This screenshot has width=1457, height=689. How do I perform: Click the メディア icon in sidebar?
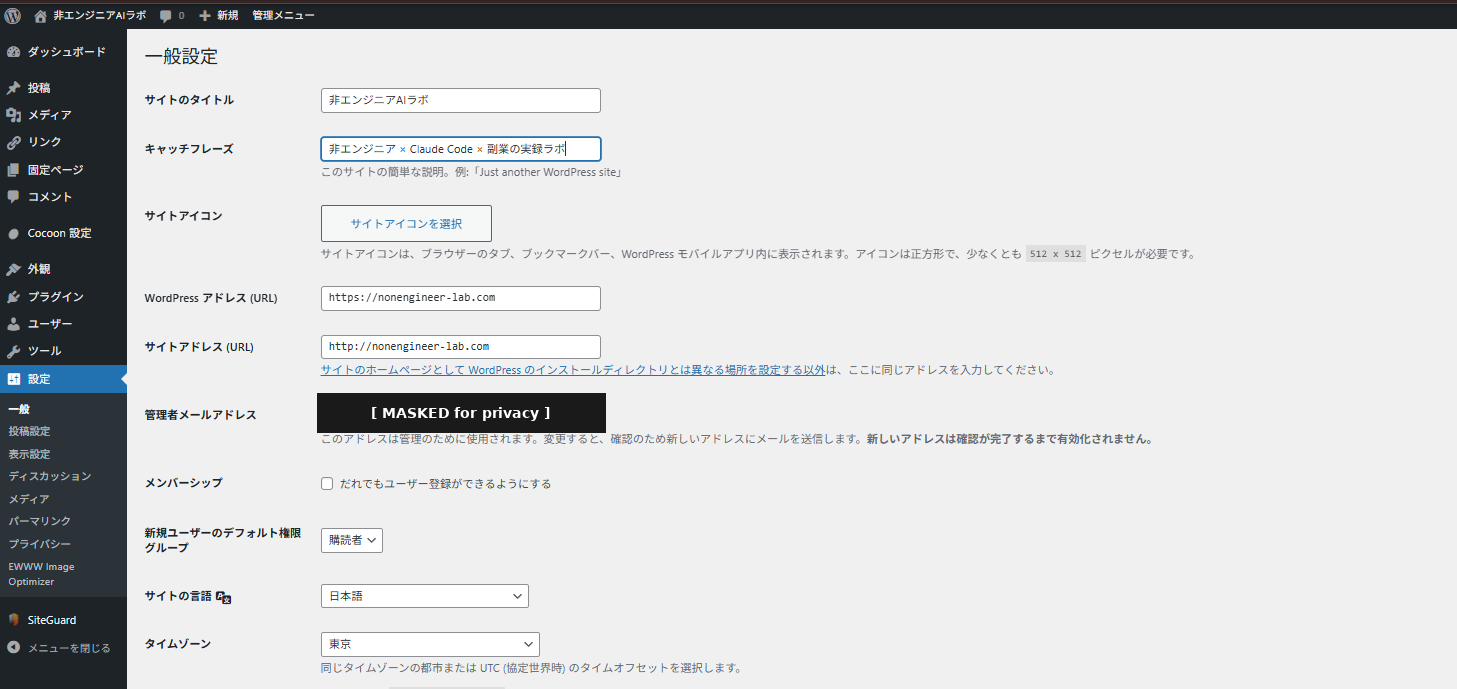coord(14,115)
